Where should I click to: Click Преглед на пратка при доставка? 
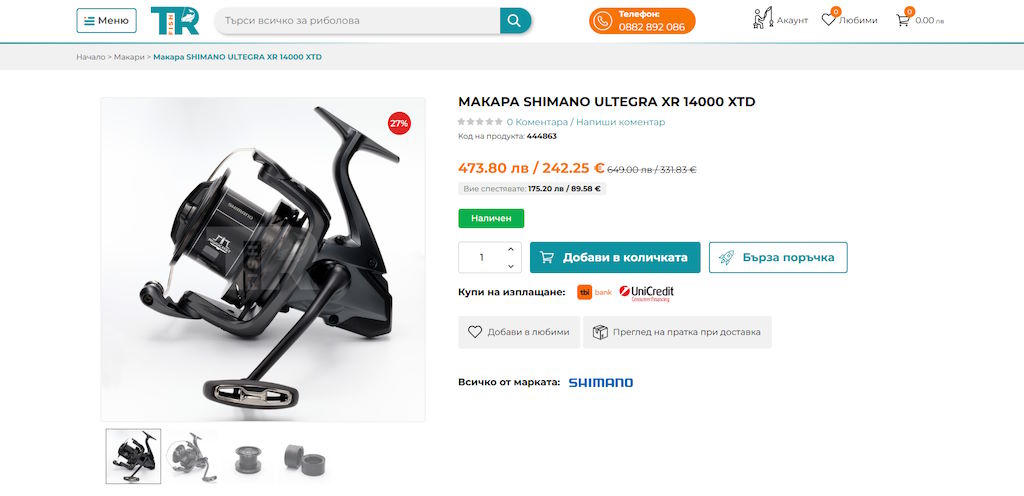(677, 332)
